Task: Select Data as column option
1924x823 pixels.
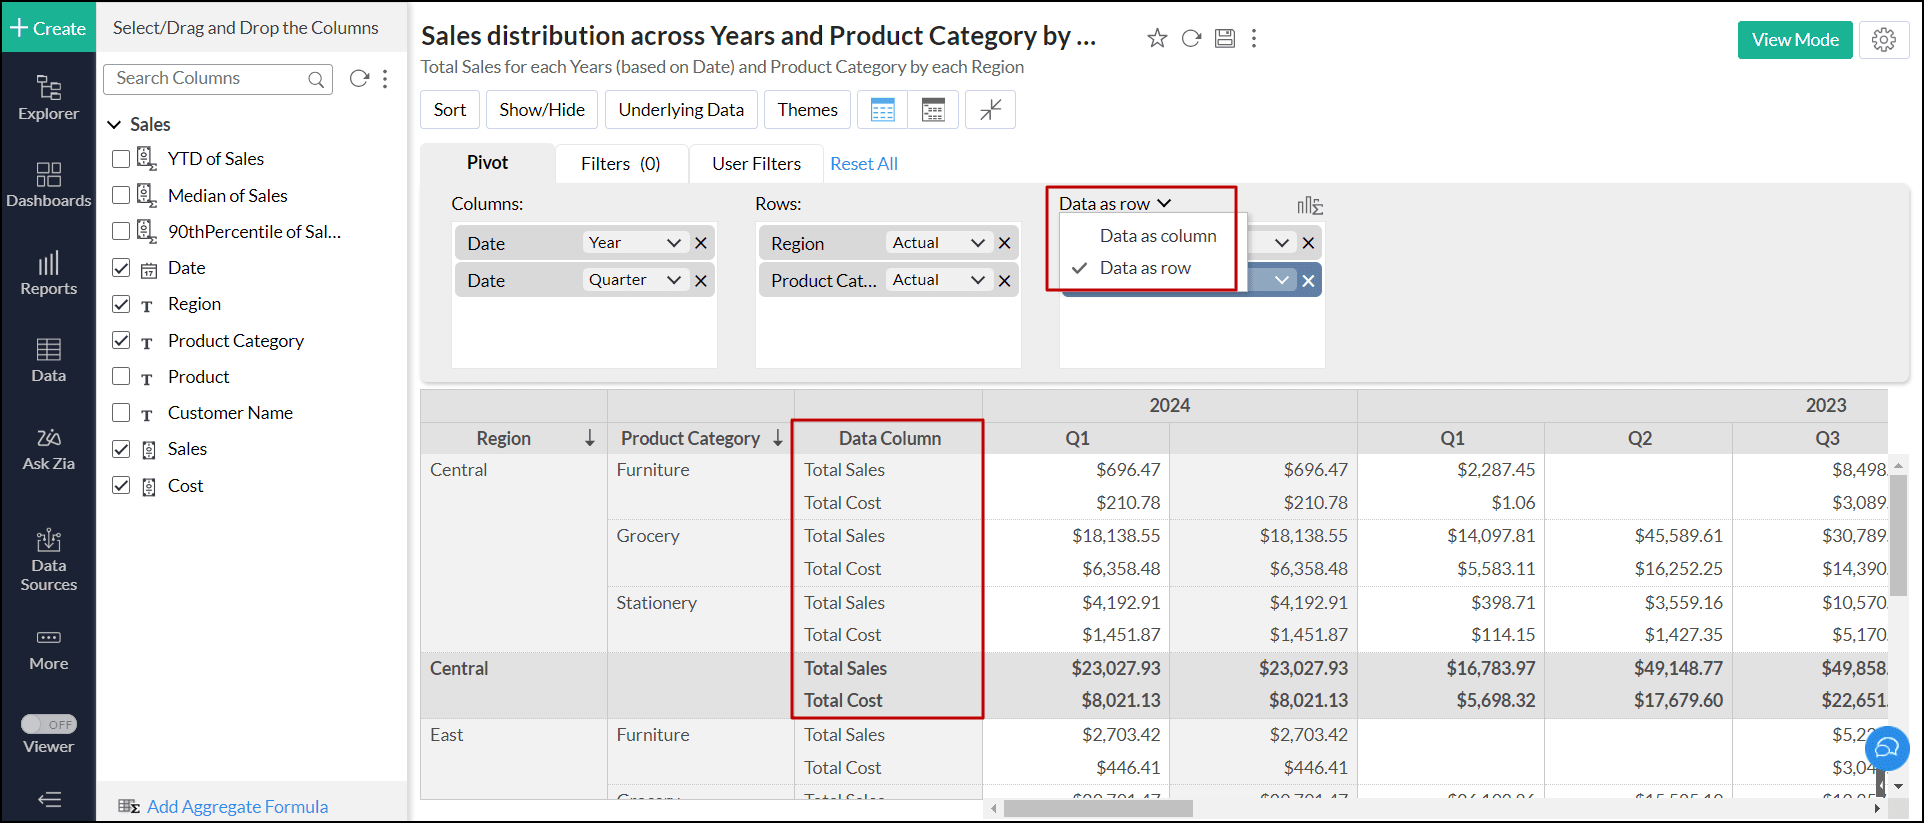Action: pos(1157,236)
